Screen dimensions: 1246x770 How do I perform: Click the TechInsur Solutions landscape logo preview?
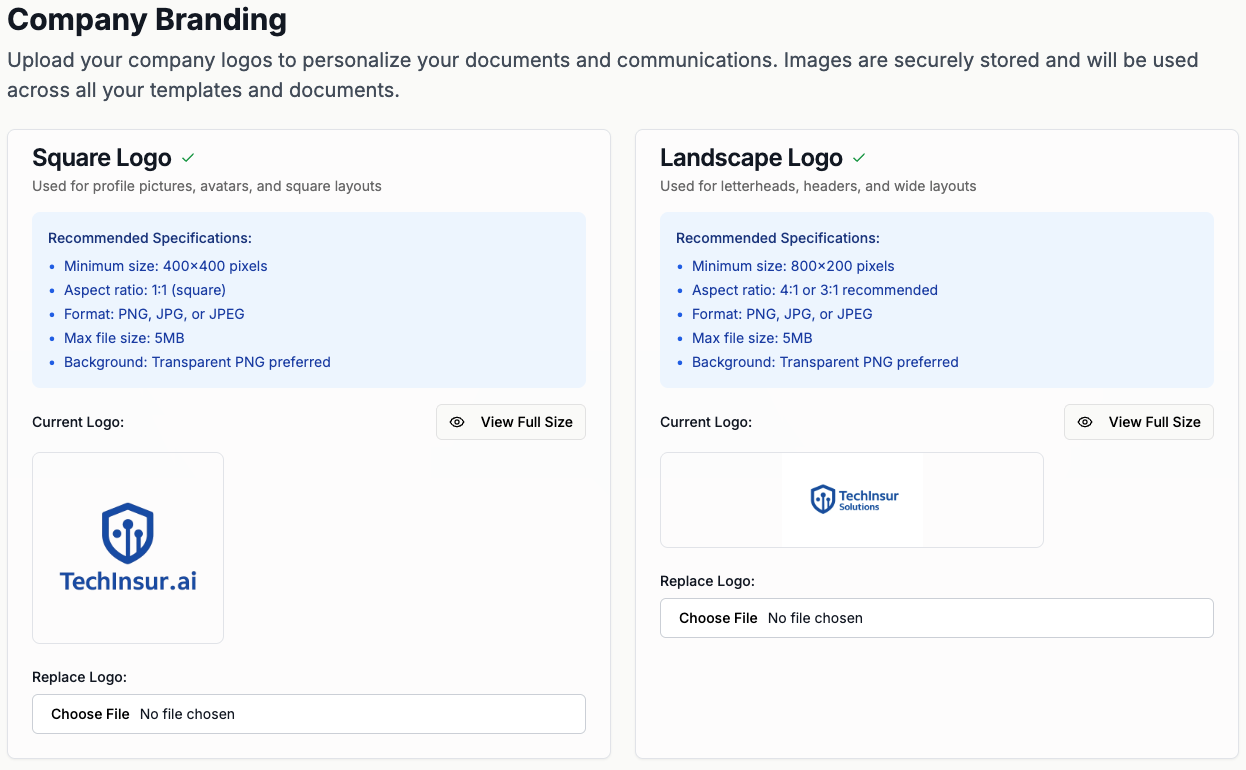point(852,500)
